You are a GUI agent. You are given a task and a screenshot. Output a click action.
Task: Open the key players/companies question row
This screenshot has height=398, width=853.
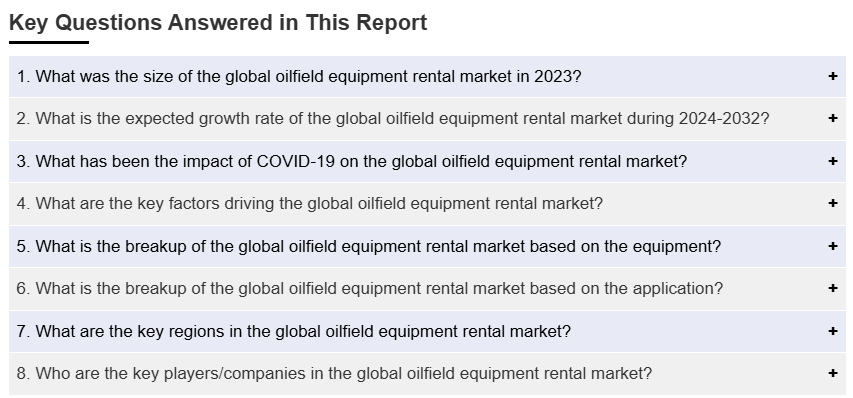pyautogui.click(x=427, y=373)
